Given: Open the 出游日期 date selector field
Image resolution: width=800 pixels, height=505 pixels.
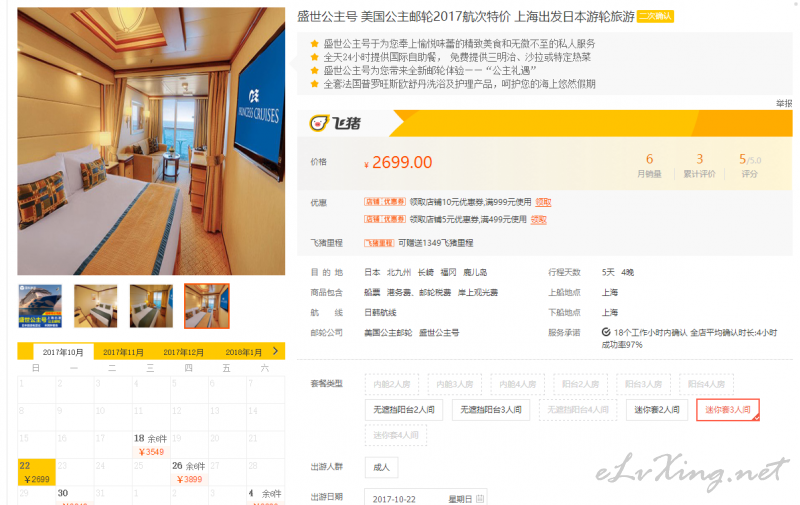Looking at the screenshot, I should [x=426, y=498].
